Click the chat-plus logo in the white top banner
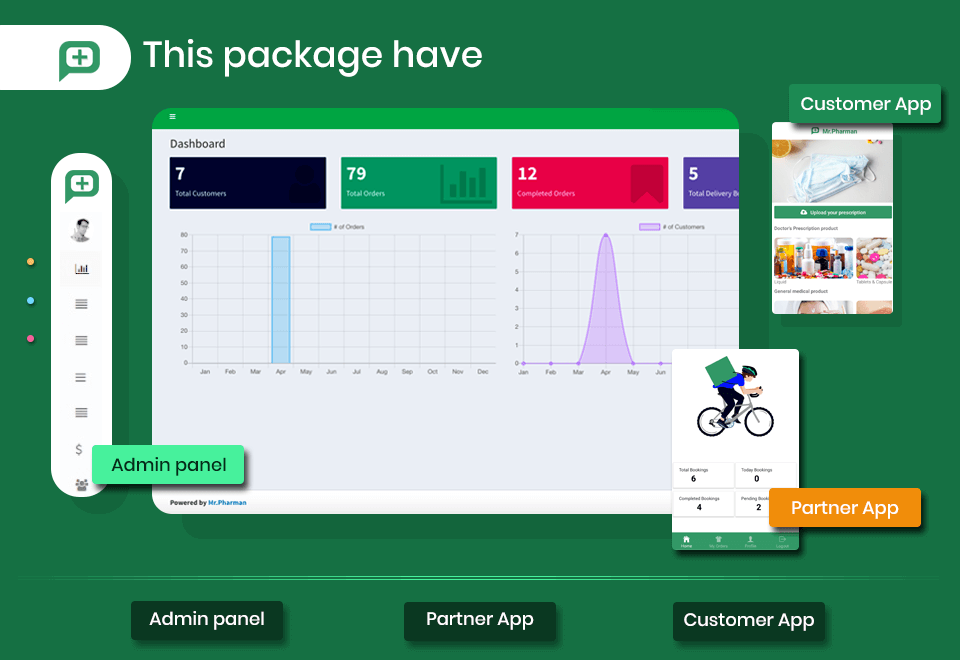Screen dimensions: 960x660 coord(80,59)
